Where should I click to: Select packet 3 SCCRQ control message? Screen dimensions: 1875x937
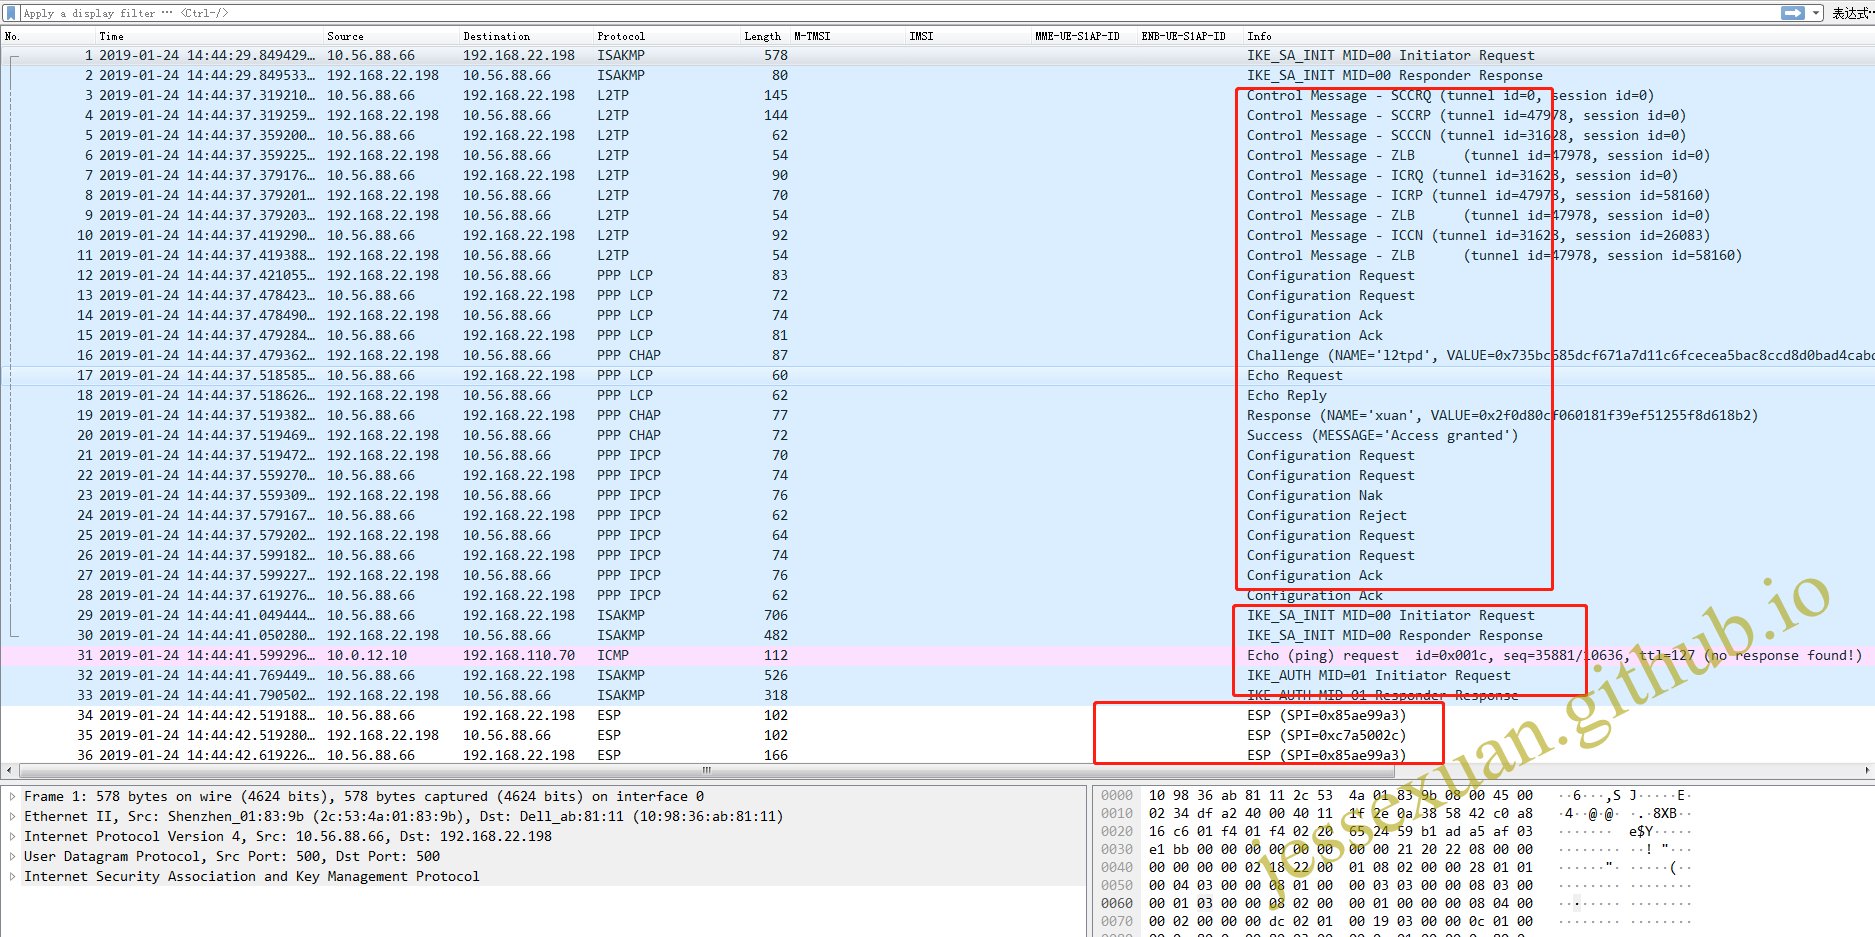coord(937,96)
